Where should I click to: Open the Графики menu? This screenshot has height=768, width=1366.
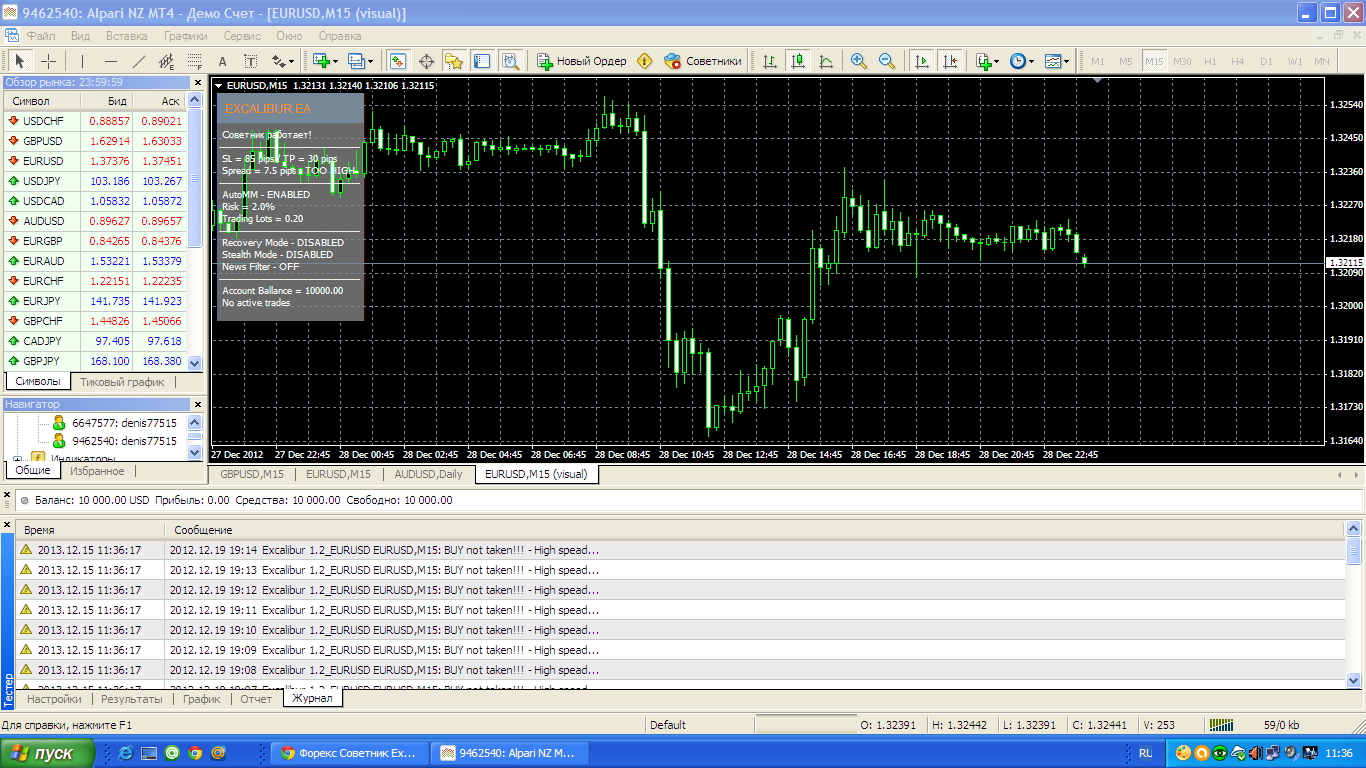click(x=186, y=35)
